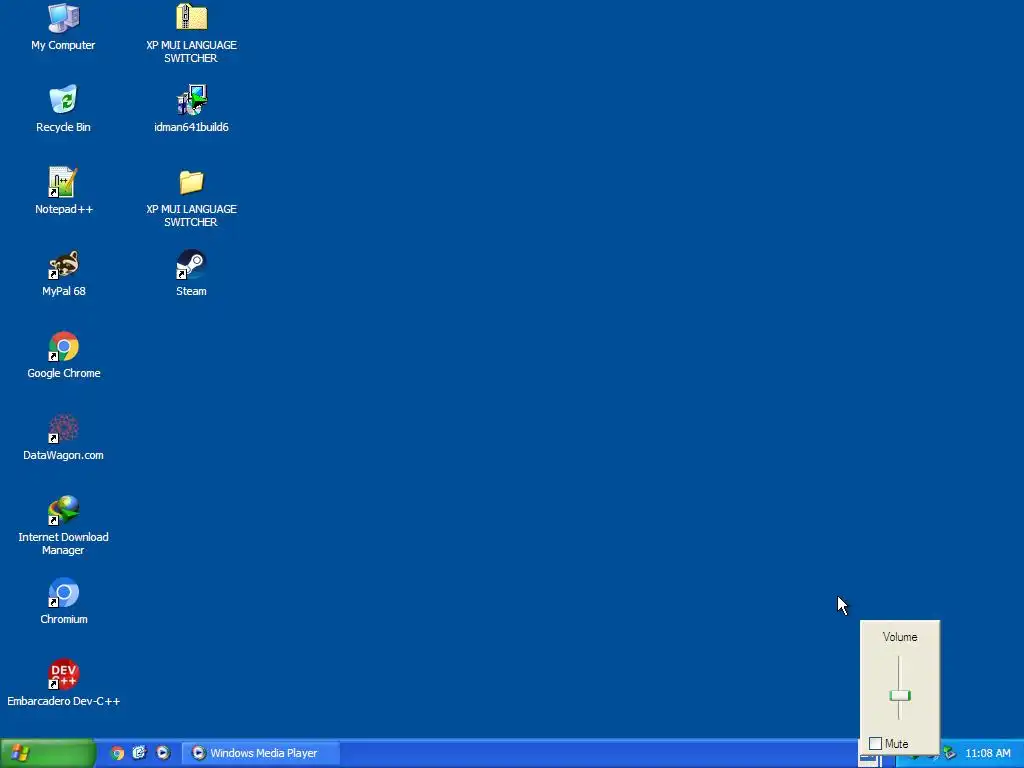Image resolution: width=1024 pixels, height=768 pixels.
Task: Select the My Computer desktop icon
Action: point(63,27)
